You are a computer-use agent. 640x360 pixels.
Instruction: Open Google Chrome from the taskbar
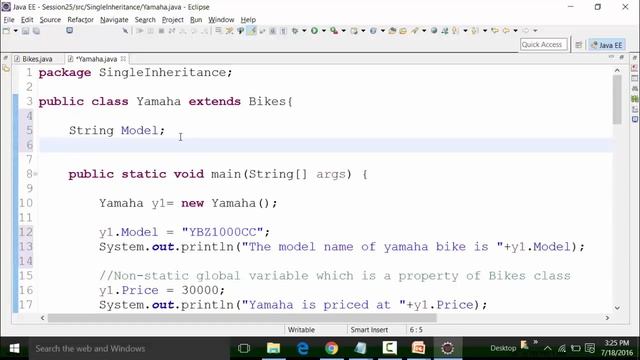[x=331, y=349]
